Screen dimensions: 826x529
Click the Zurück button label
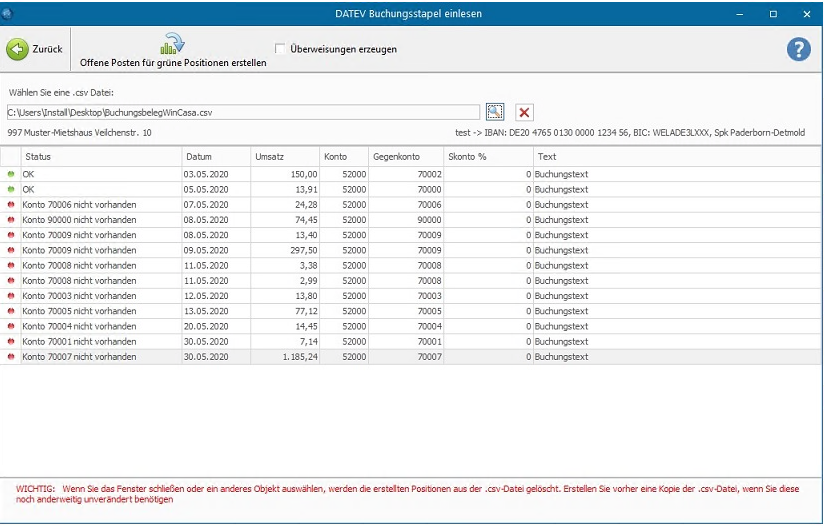(47, 49)
